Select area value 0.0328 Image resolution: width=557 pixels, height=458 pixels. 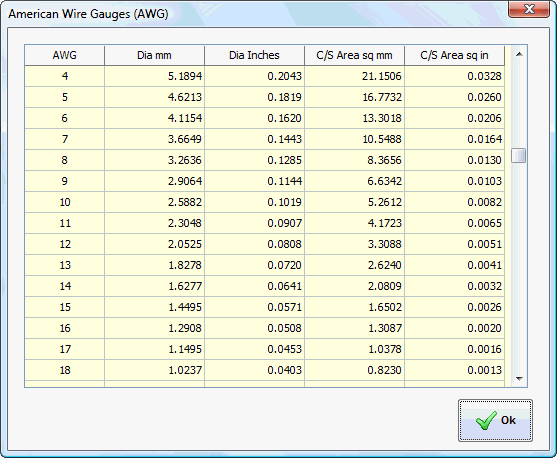point(454,76)
